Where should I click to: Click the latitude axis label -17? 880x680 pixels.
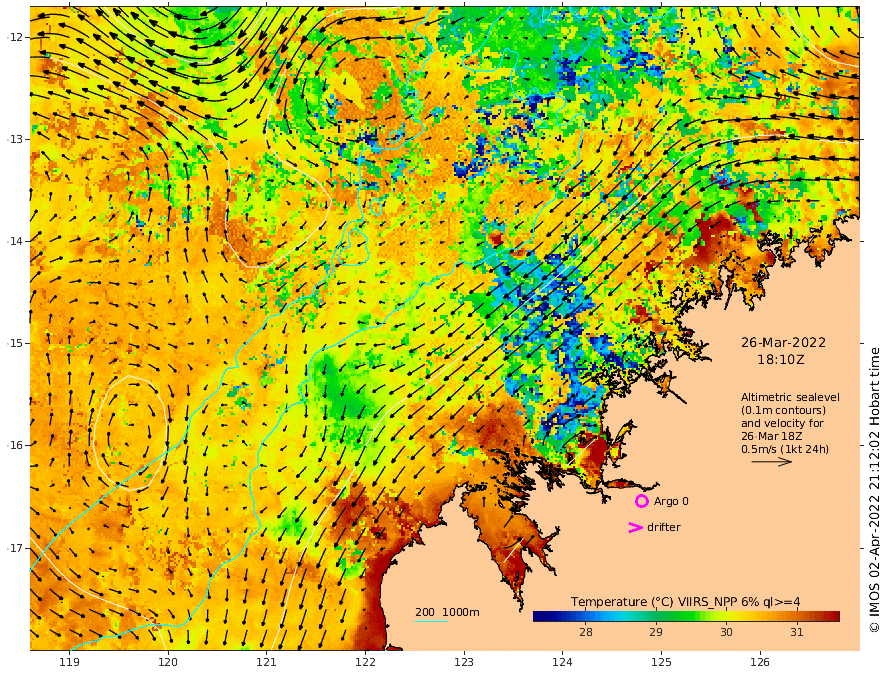point(15,547)
